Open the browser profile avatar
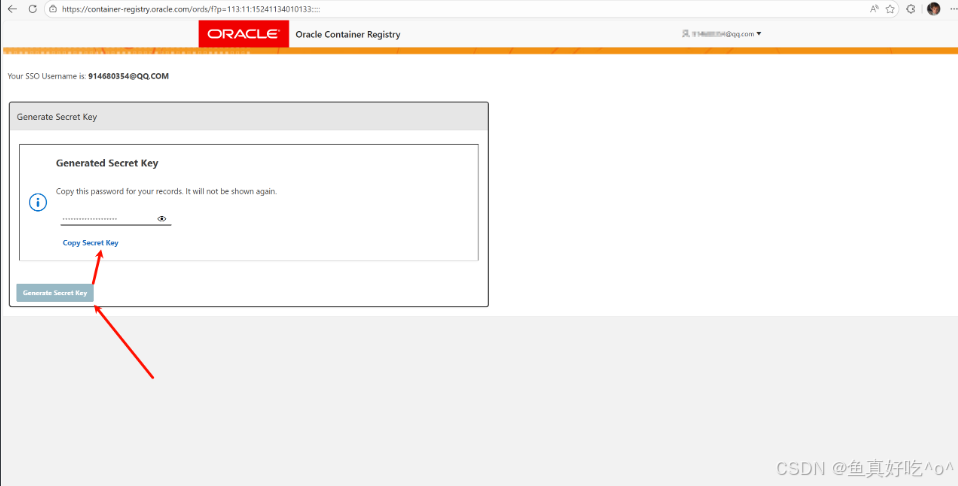The image size is (958, 486). click(x=933, y=9)
